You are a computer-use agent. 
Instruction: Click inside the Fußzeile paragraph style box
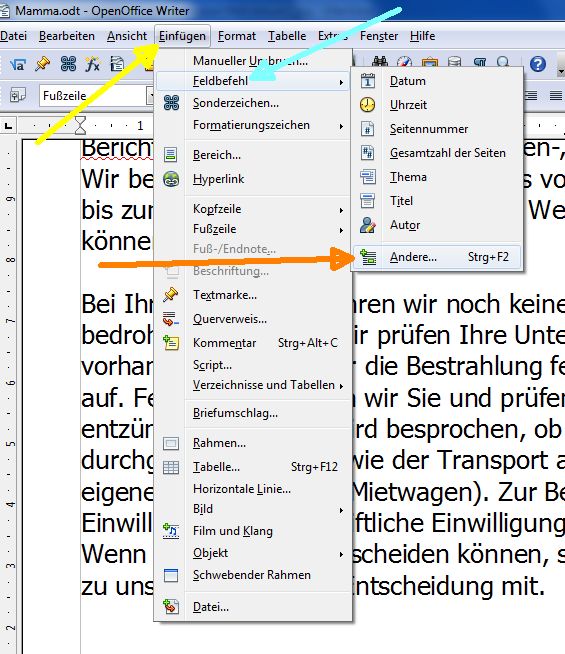click(x=93, y=96)
